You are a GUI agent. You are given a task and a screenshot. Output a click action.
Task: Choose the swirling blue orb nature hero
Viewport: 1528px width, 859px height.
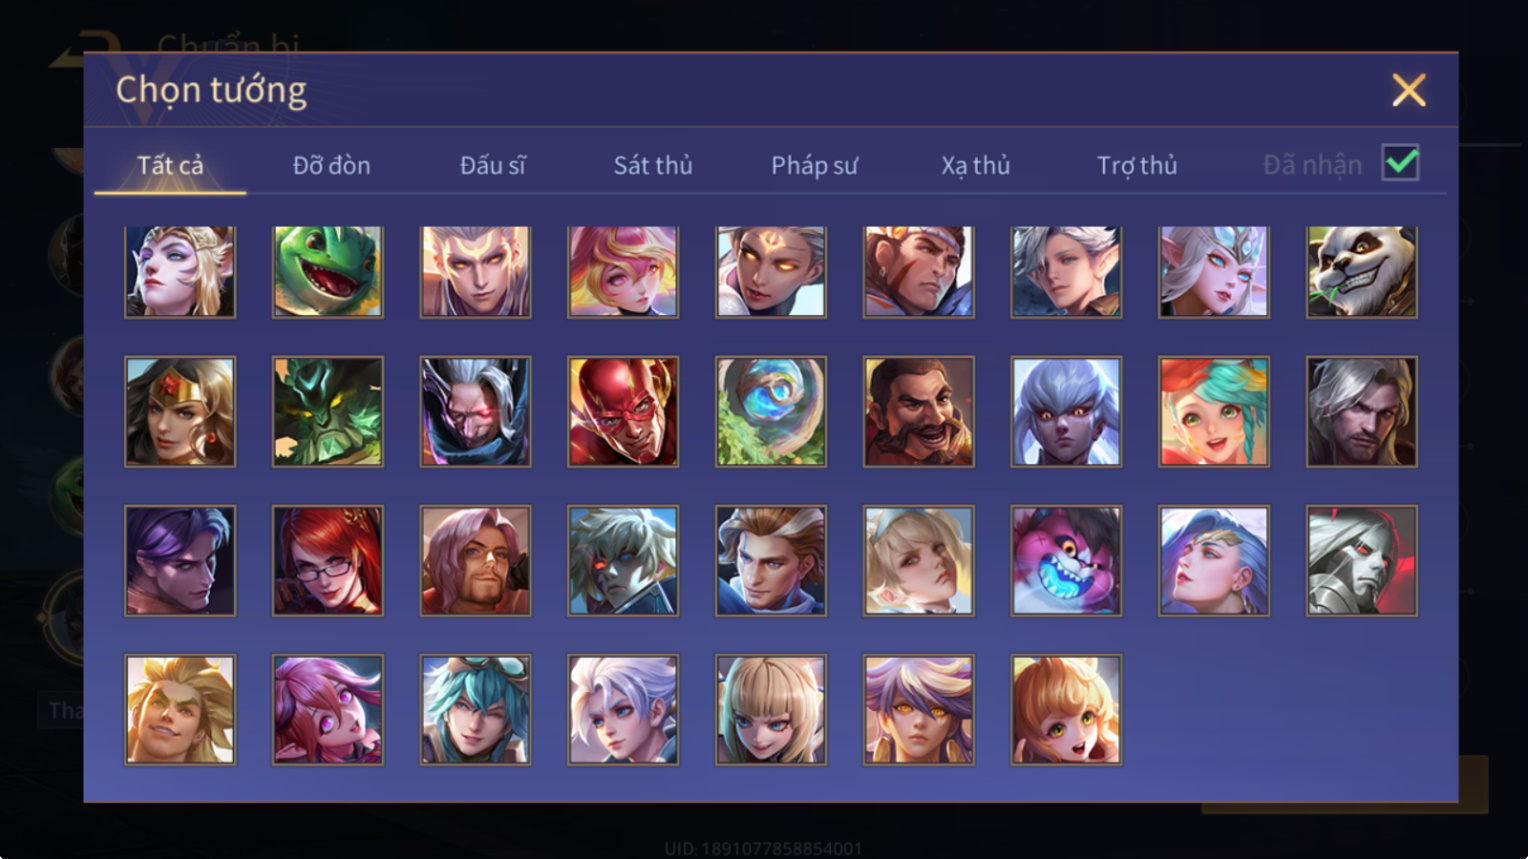pyautogui.click(x=771, y=411)
